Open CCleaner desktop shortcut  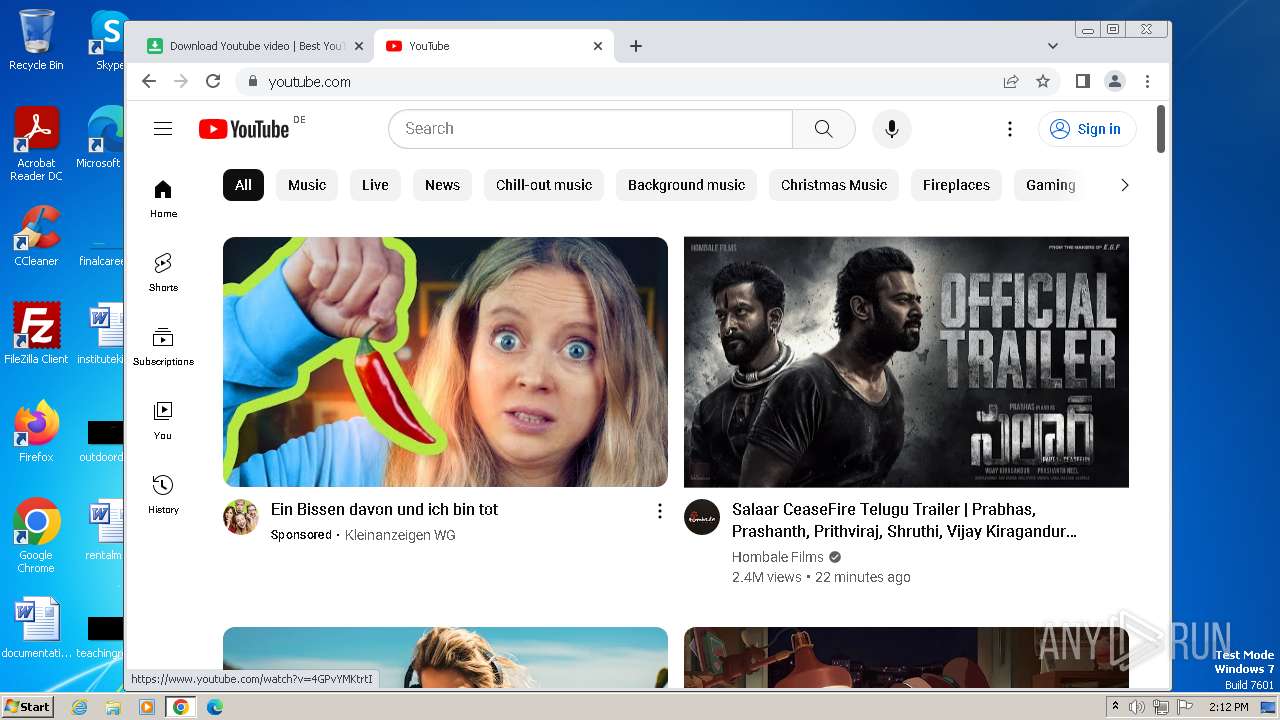pos(36,235)
